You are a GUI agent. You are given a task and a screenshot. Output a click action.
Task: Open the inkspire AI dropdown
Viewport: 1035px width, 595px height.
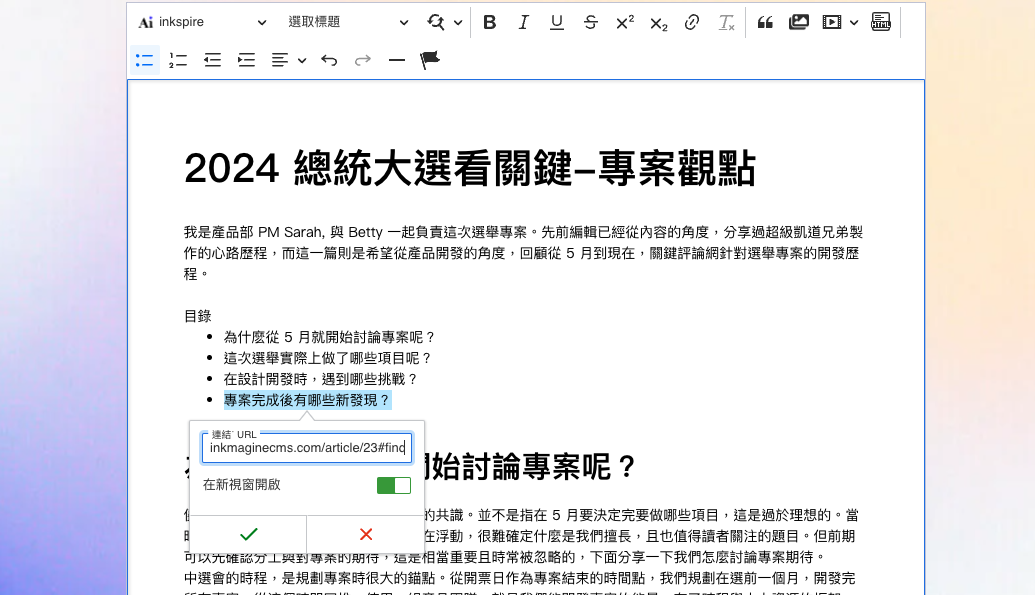202,22
